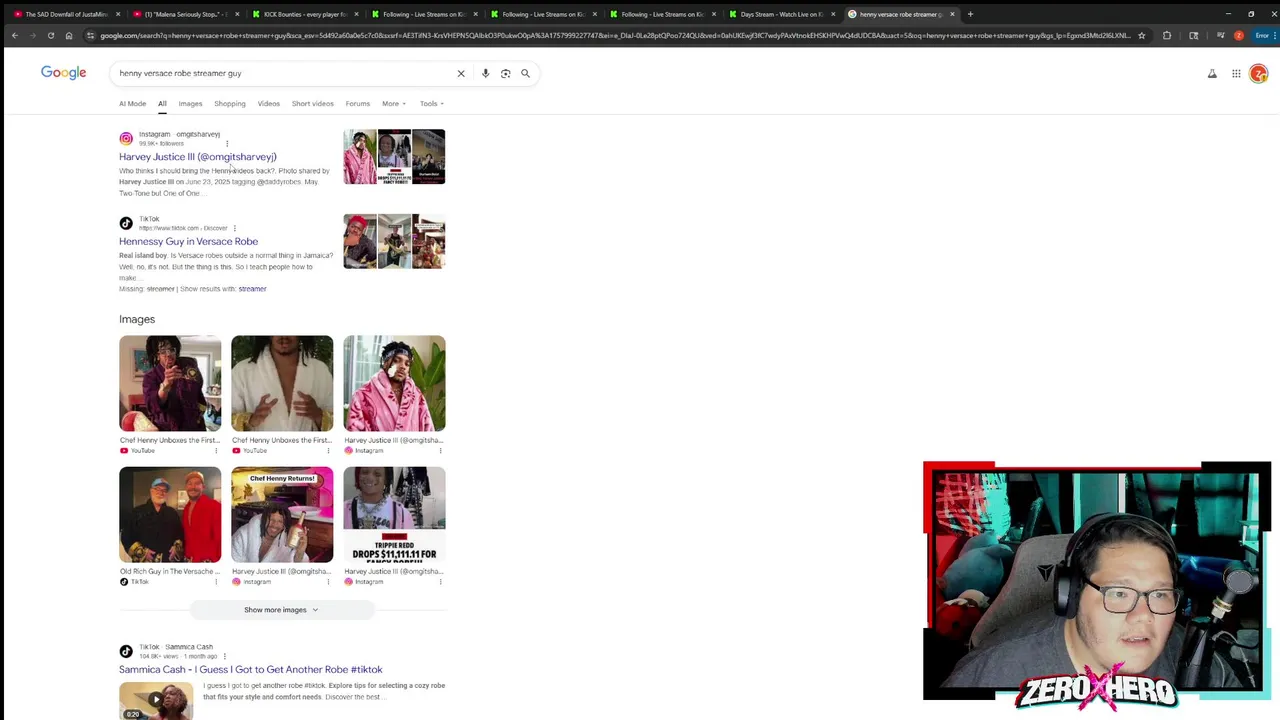The image size is (1280, 720).
Task: View site information icon in address bar
Action: click(90, 35)
